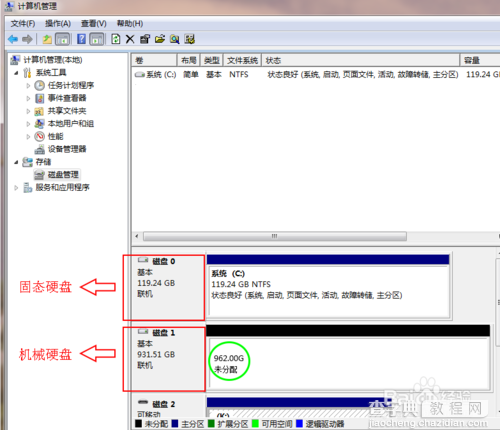The image size is (500, 430).
Task: Click the Up one level folder icon
Action: (47, 39)
